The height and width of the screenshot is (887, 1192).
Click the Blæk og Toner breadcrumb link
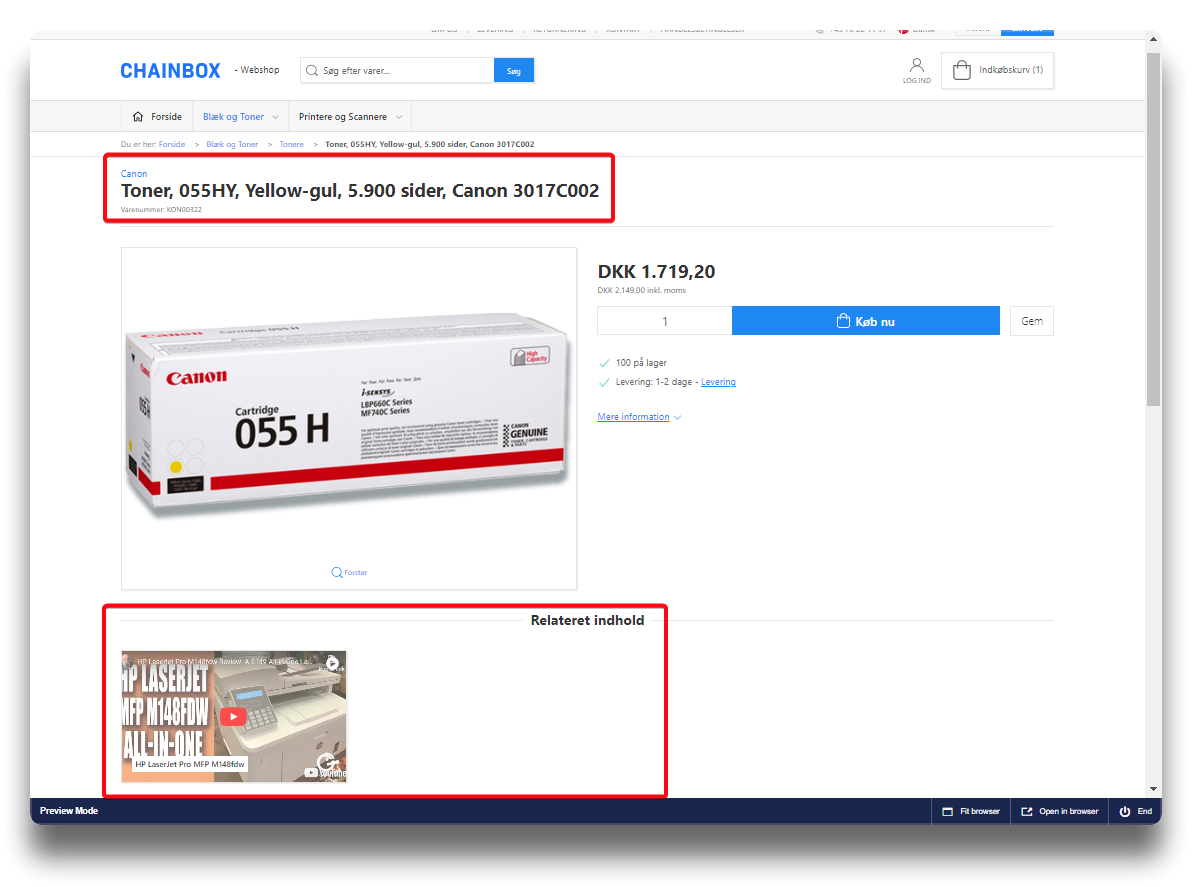[232, 144]
